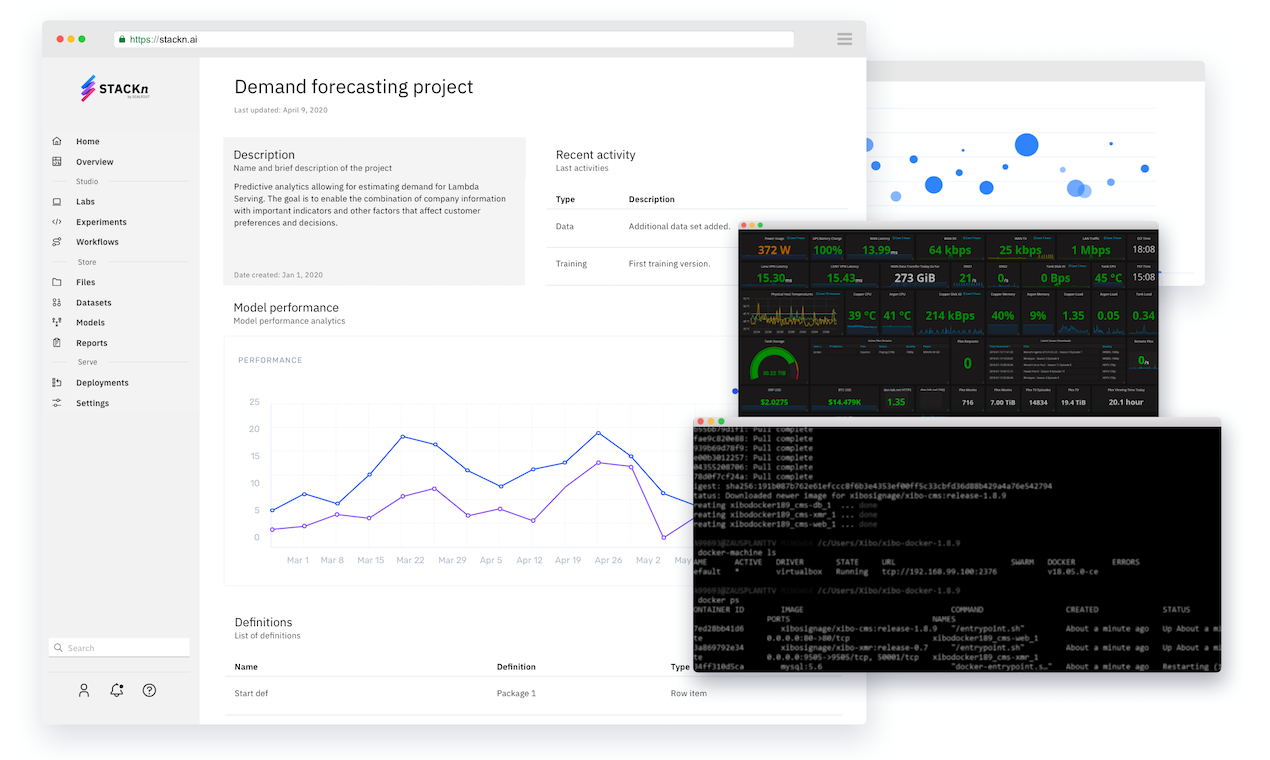Click the 'Package 1' definition cell

click(x=516, y=693)
